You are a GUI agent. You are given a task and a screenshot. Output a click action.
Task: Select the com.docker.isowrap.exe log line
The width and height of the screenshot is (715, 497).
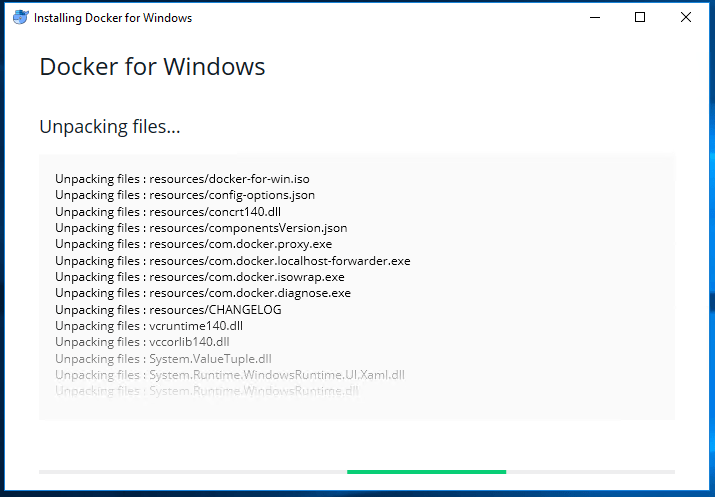[x=199, y=277]
